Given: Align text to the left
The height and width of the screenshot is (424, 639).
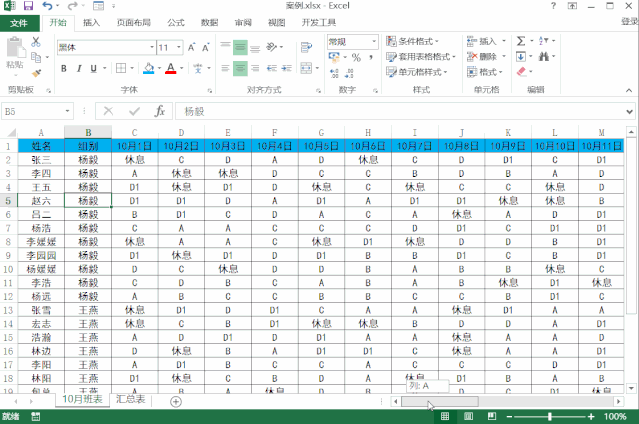Looking at the screenshot, I should (x=225, y=68).
